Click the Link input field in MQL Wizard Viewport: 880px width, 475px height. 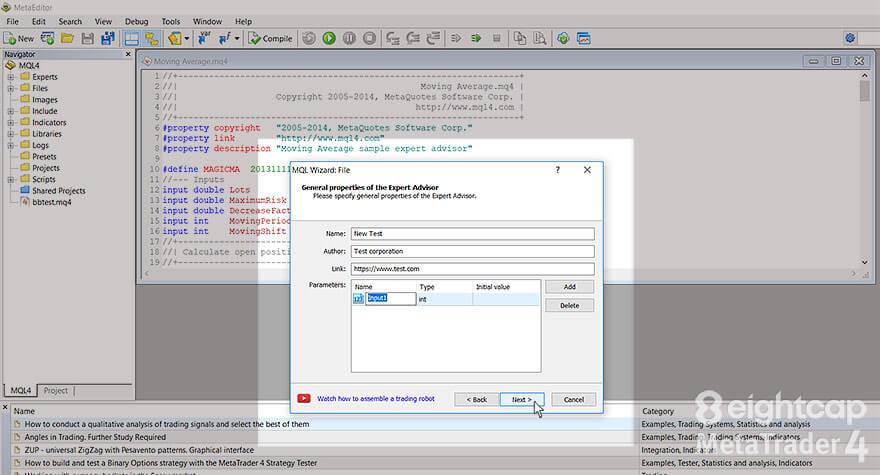[x=473, y=268]
